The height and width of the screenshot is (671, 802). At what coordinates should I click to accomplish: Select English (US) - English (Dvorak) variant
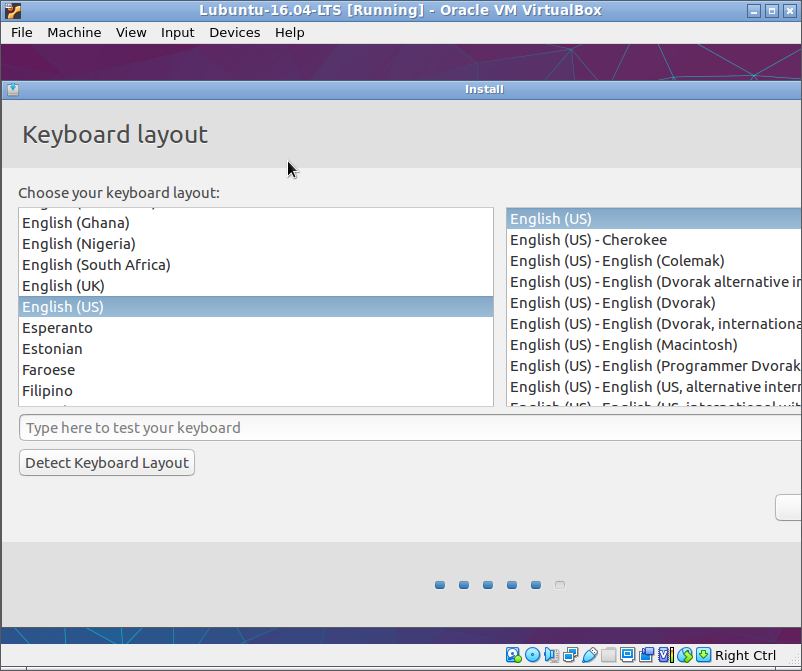(x=654, y=303)
